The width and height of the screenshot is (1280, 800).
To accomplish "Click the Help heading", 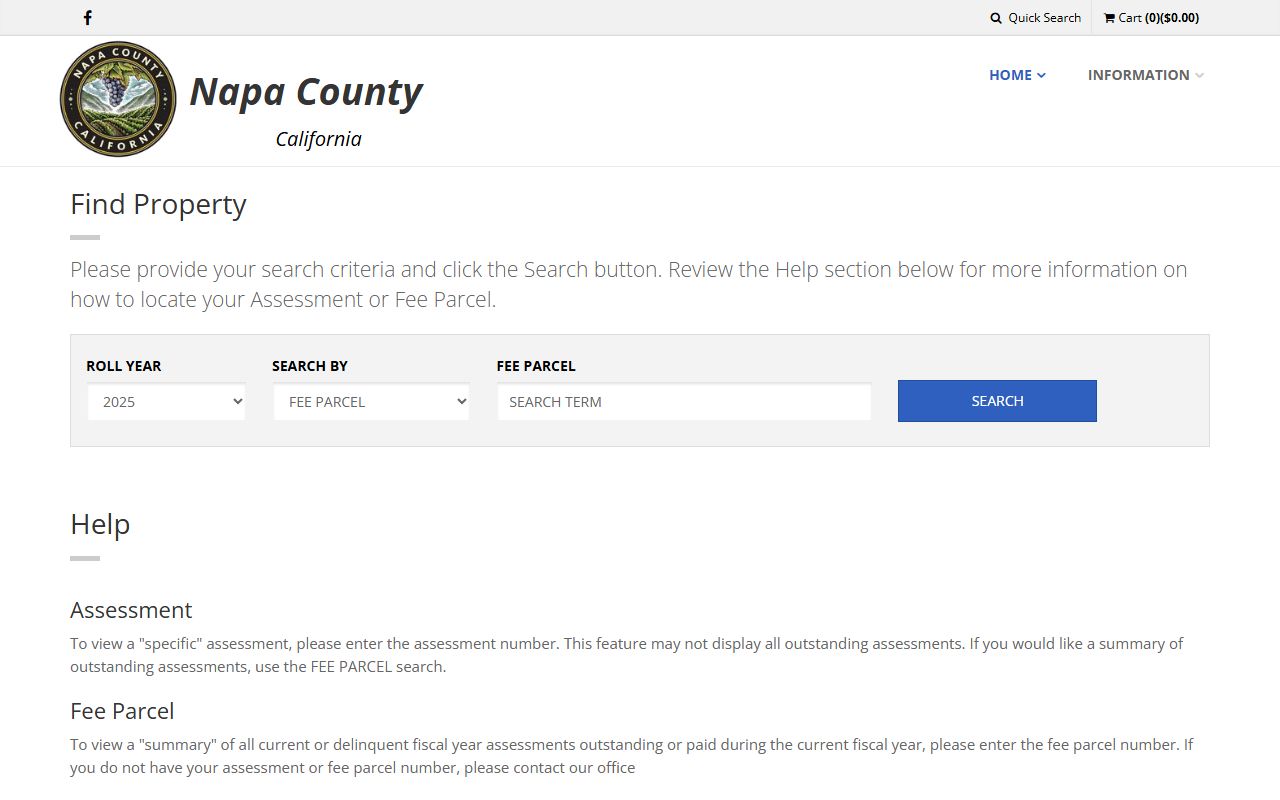I will pos(100,524).
